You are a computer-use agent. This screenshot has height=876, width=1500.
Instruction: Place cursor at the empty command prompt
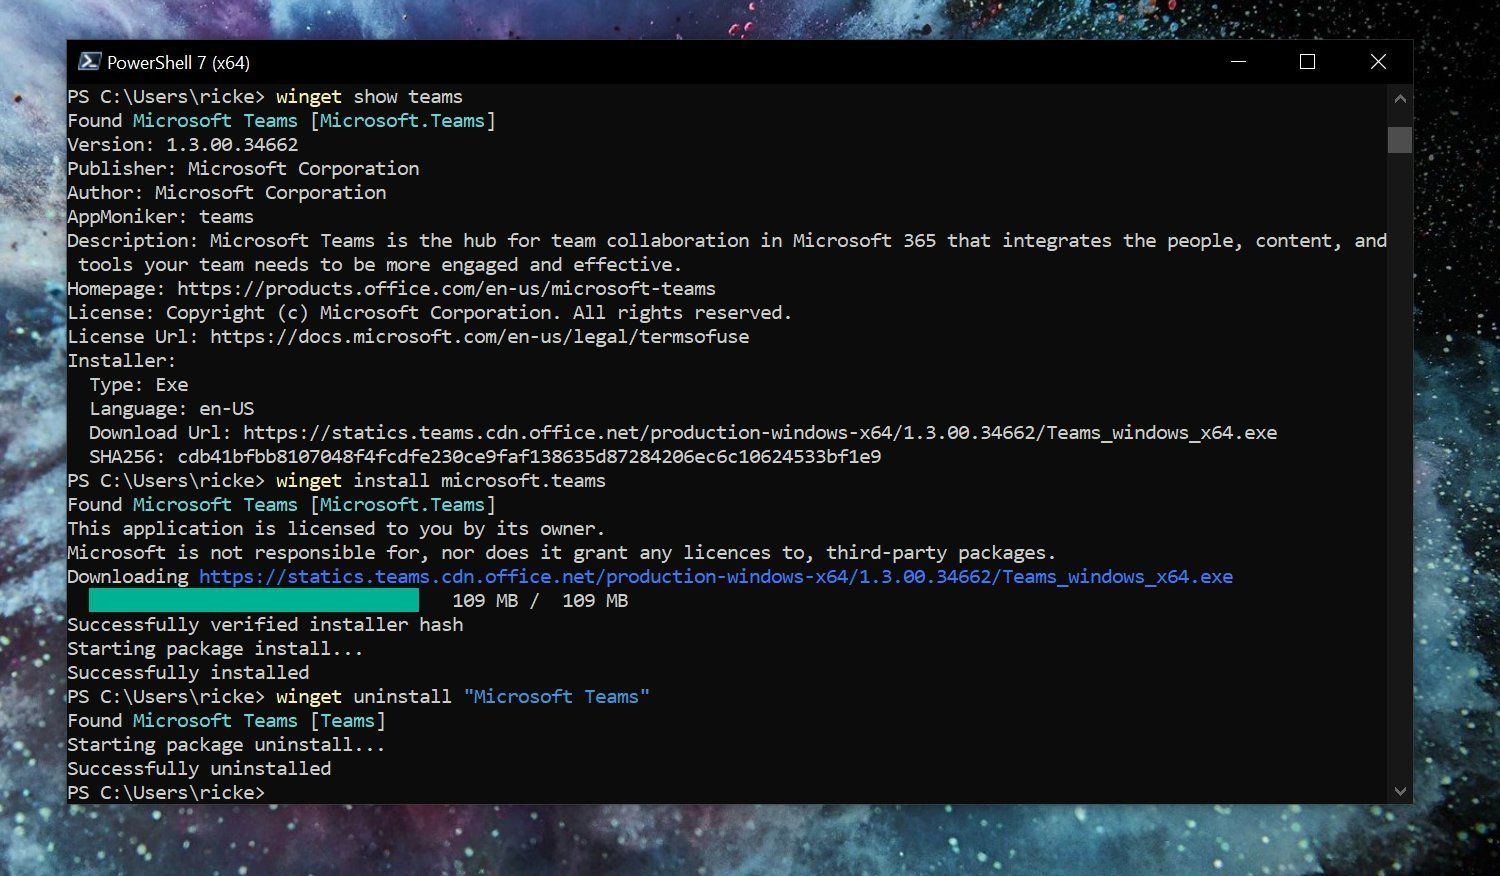tap(280, 792)
